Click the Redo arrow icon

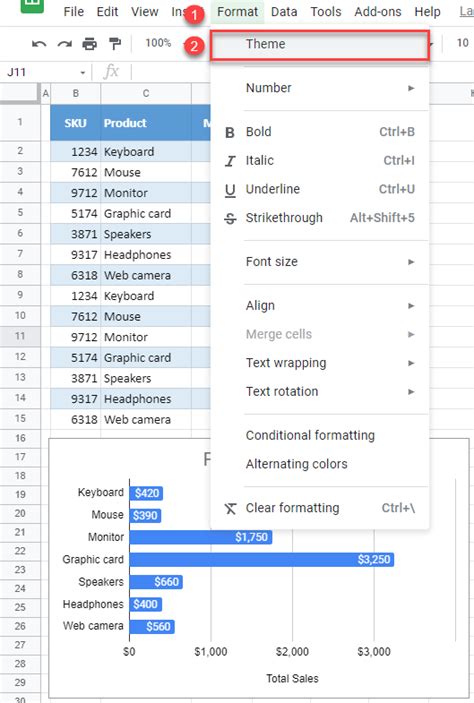click(x=65, y=43)
